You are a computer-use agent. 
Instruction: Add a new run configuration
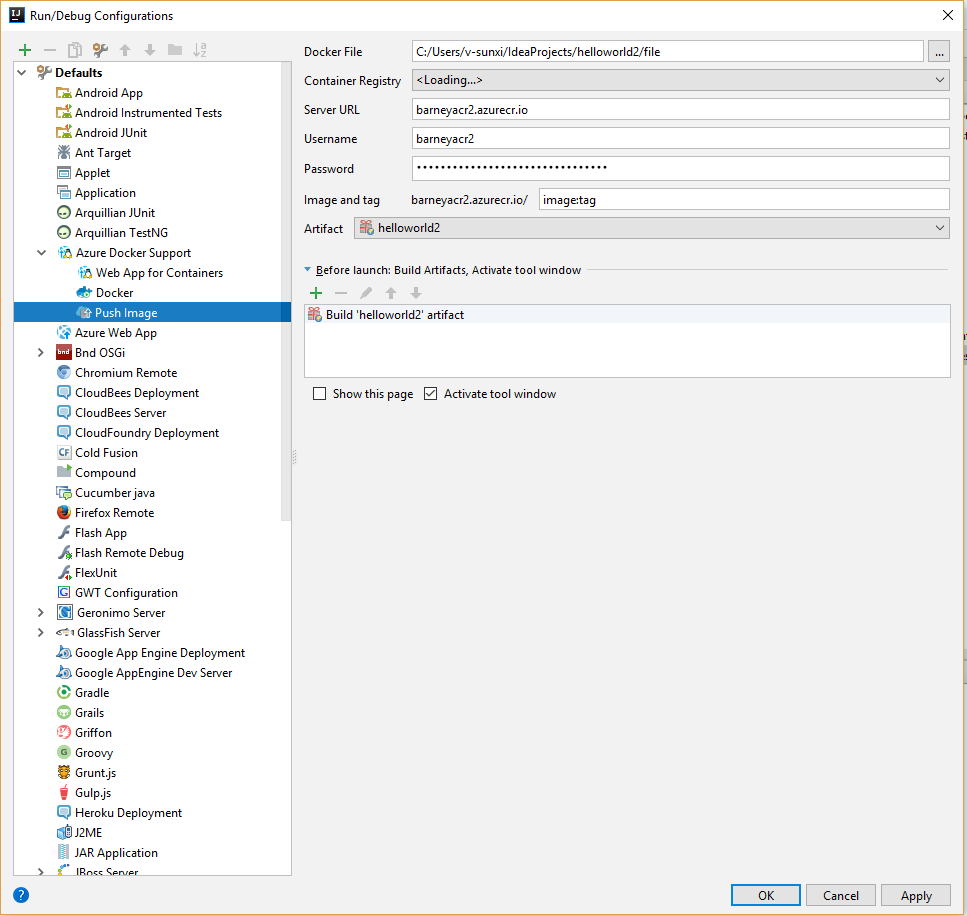click(x=24, y=48)
